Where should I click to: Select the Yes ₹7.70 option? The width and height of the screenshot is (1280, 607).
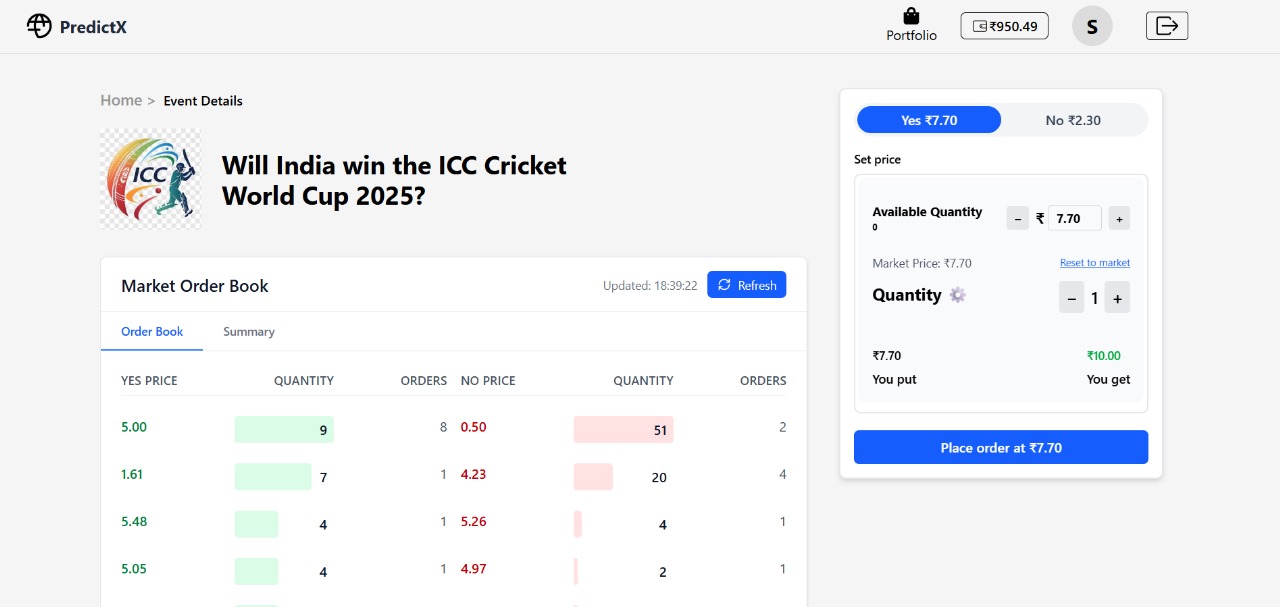pyautogui.click(x=929, y=120)
